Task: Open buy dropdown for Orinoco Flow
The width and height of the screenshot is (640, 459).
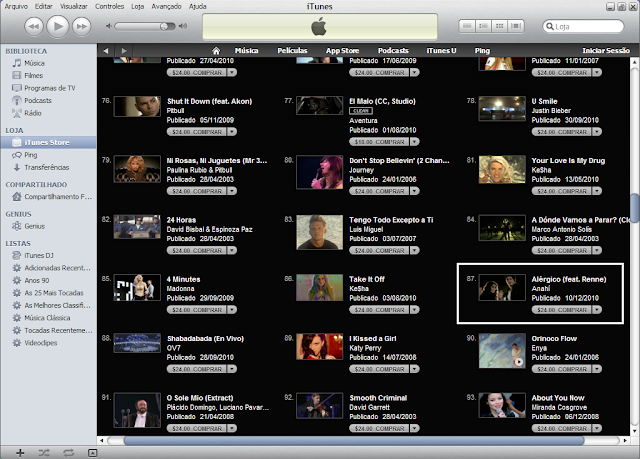Action: [x=597, y=369]
